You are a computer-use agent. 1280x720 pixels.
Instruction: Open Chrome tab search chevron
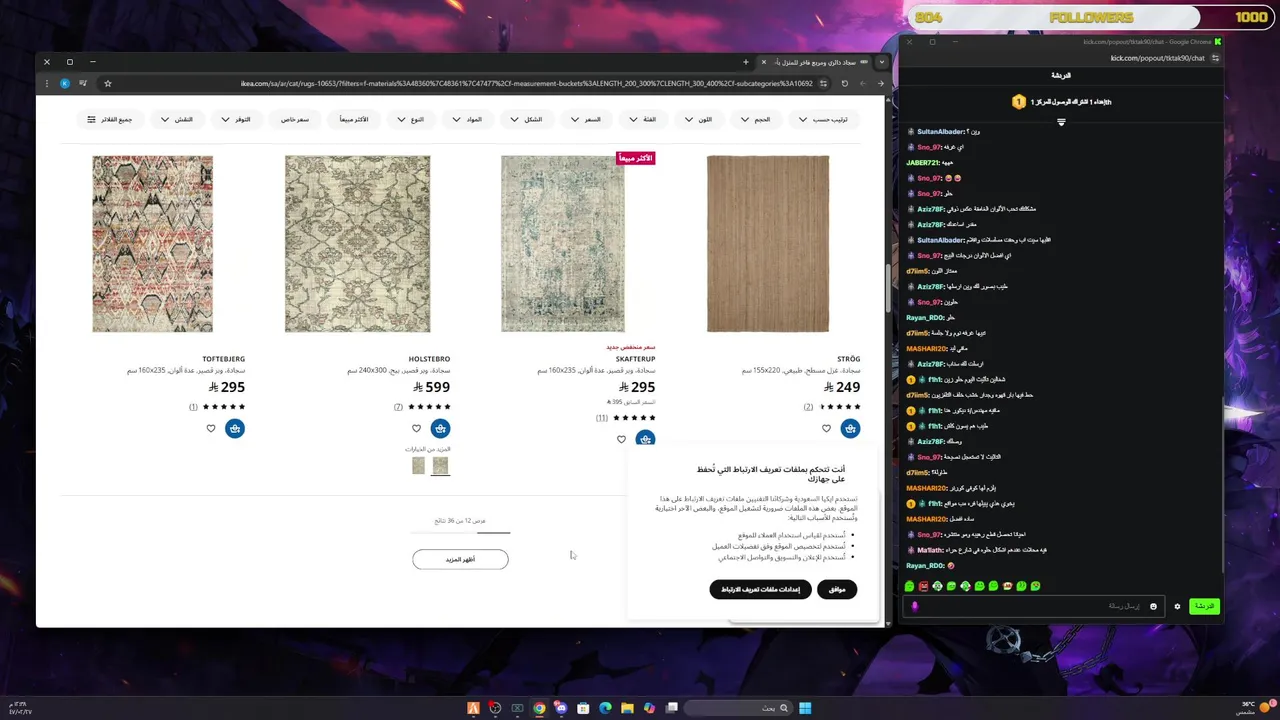coord(881,62)
